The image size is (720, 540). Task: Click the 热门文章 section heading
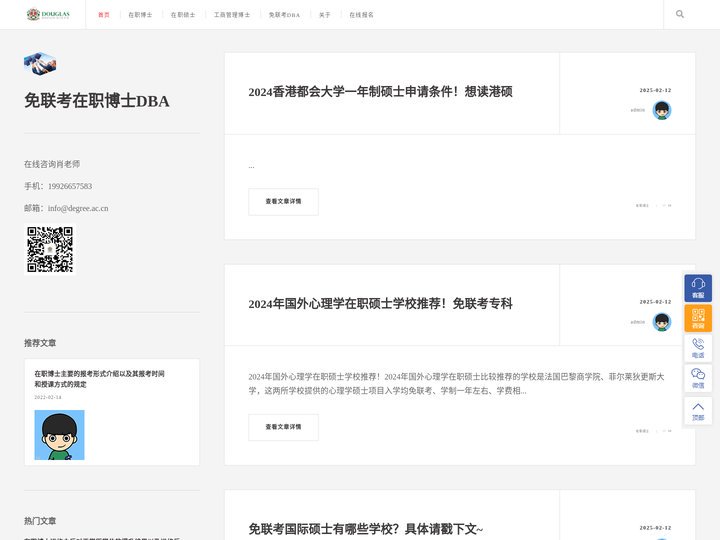40,521
